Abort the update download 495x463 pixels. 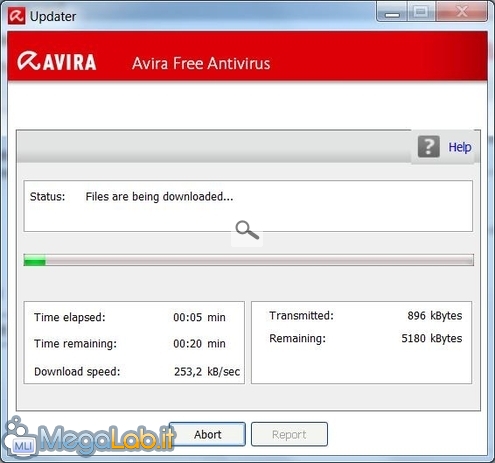(207, 434)
